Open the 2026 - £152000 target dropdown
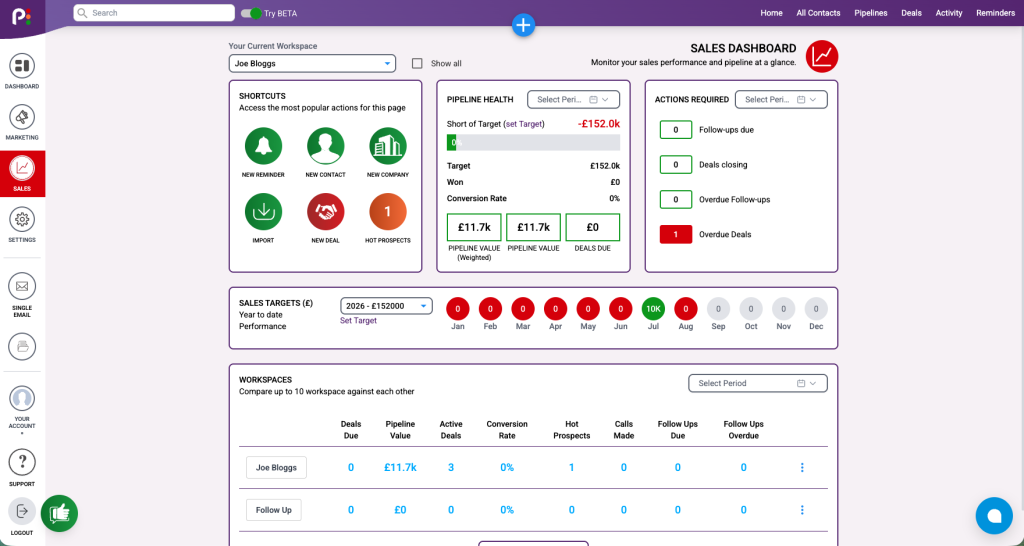 click(x=386, y=306)
